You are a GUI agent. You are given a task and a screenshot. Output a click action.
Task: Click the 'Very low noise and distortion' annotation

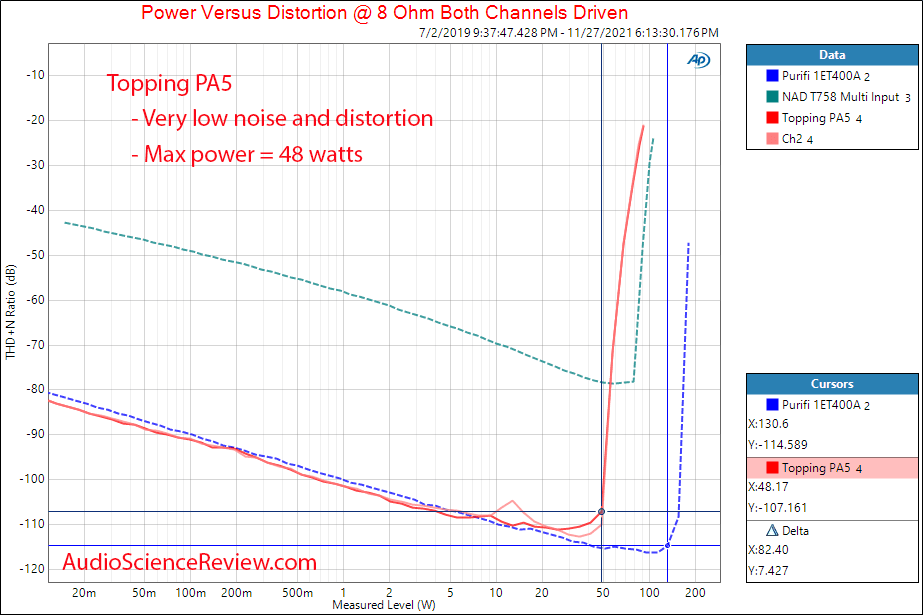[x=283, y=119]
